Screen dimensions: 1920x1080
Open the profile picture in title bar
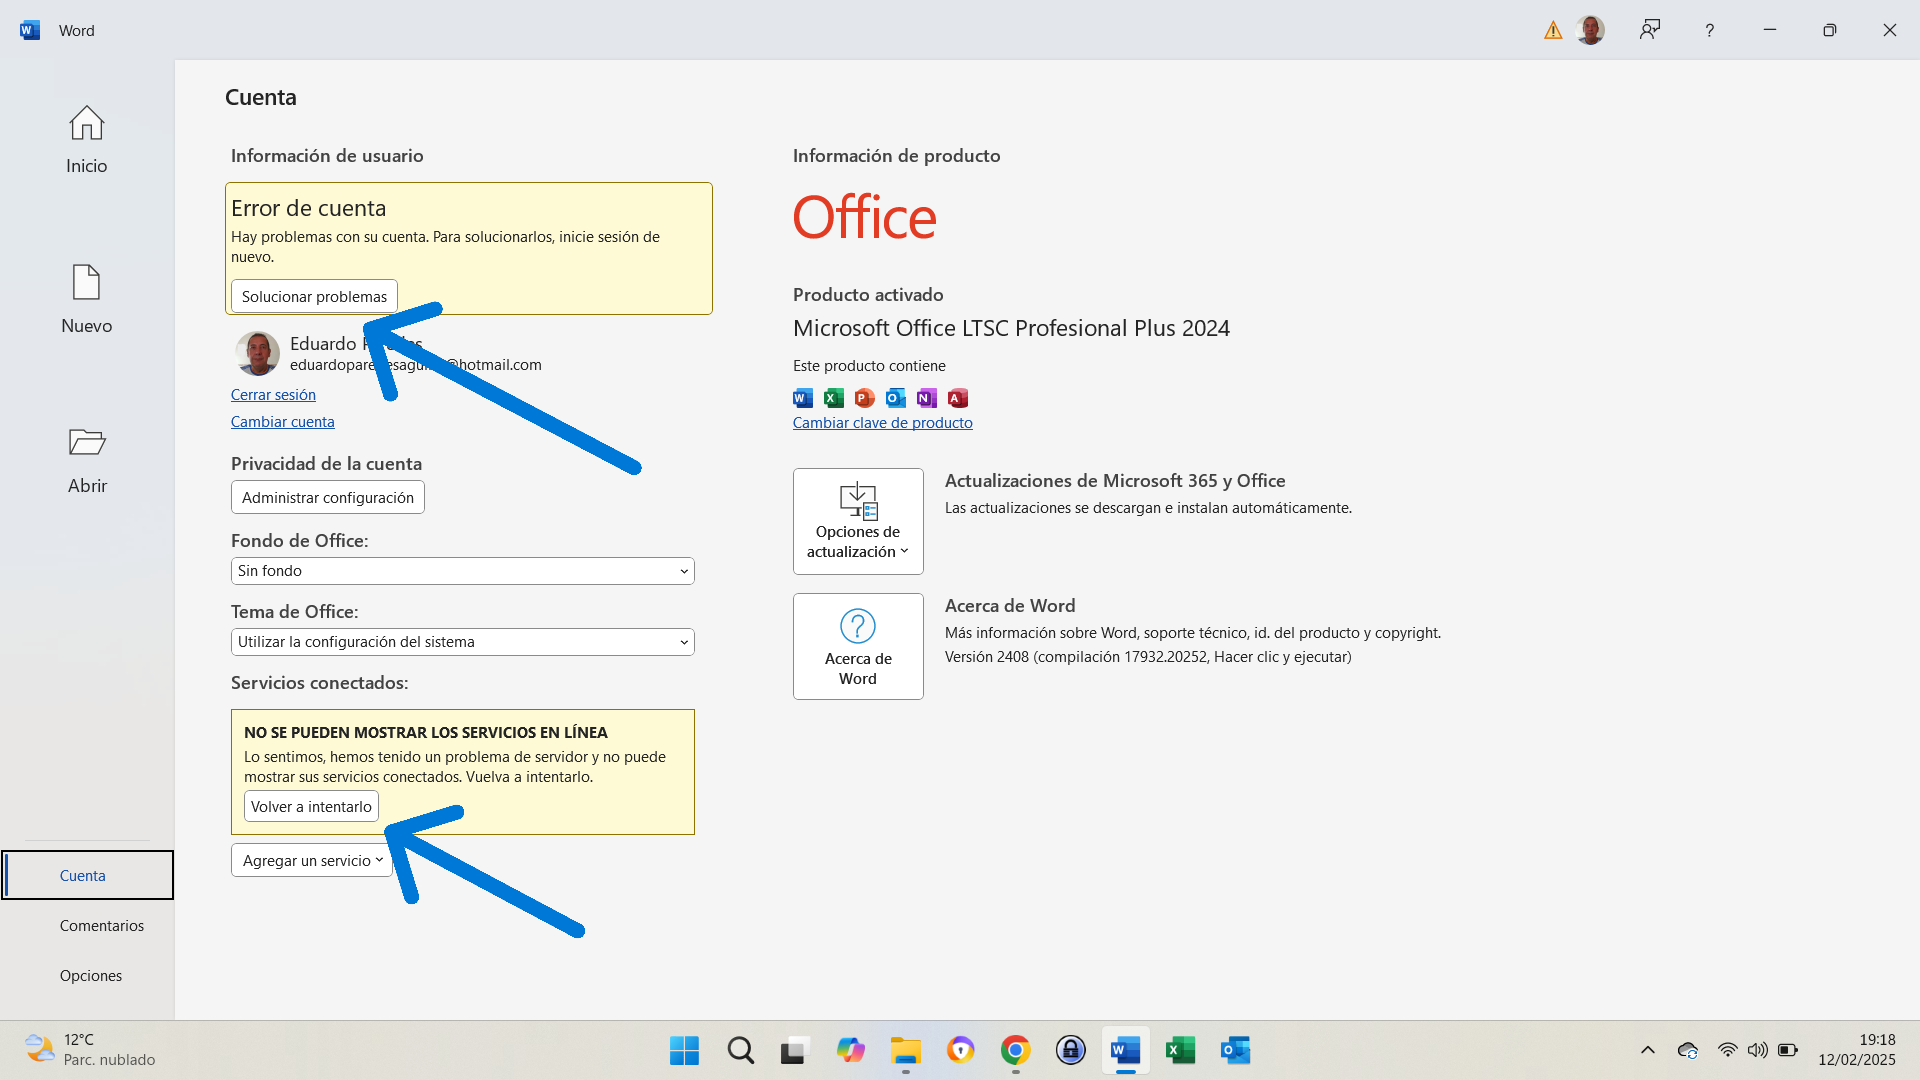(1590, 30)
